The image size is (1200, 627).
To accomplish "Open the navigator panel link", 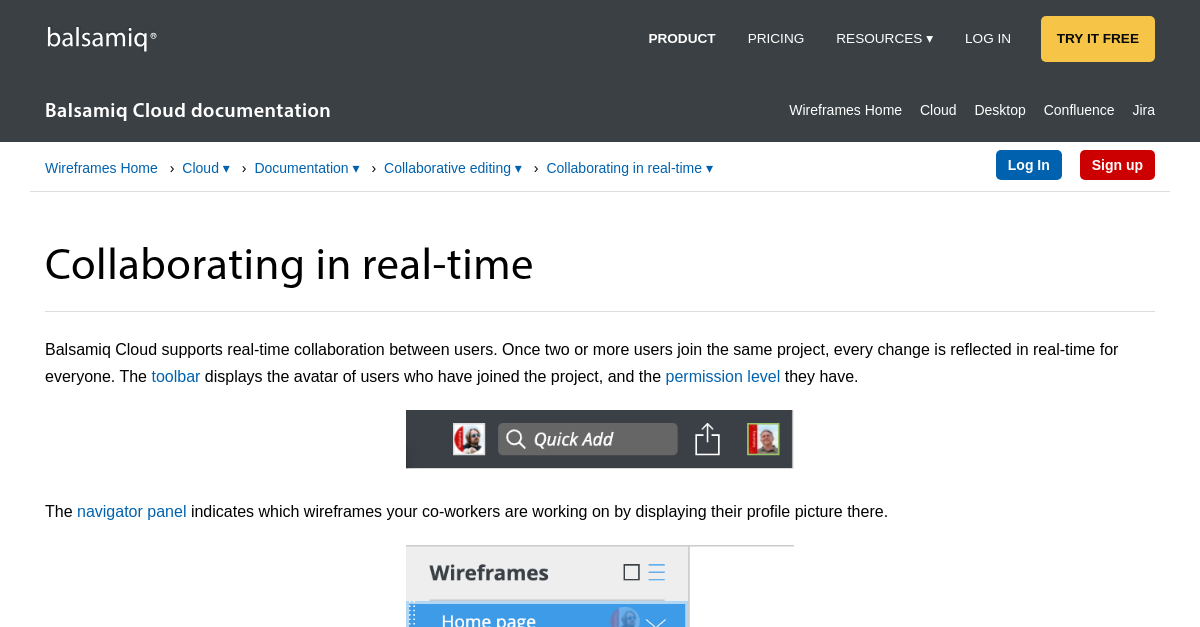I will [131, 512].
